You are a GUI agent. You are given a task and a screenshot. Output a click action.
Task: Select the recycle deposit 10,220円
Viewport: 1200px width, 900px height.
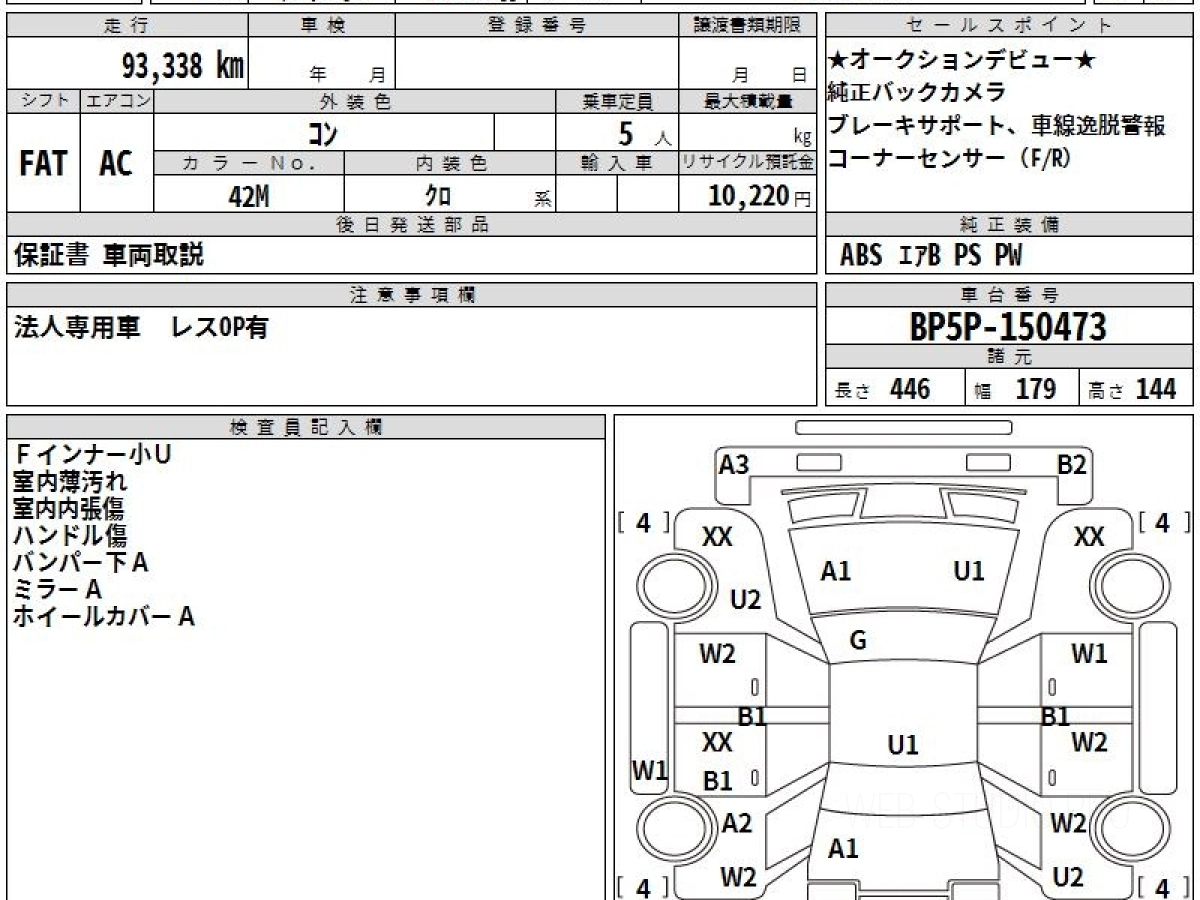point(759,196)
